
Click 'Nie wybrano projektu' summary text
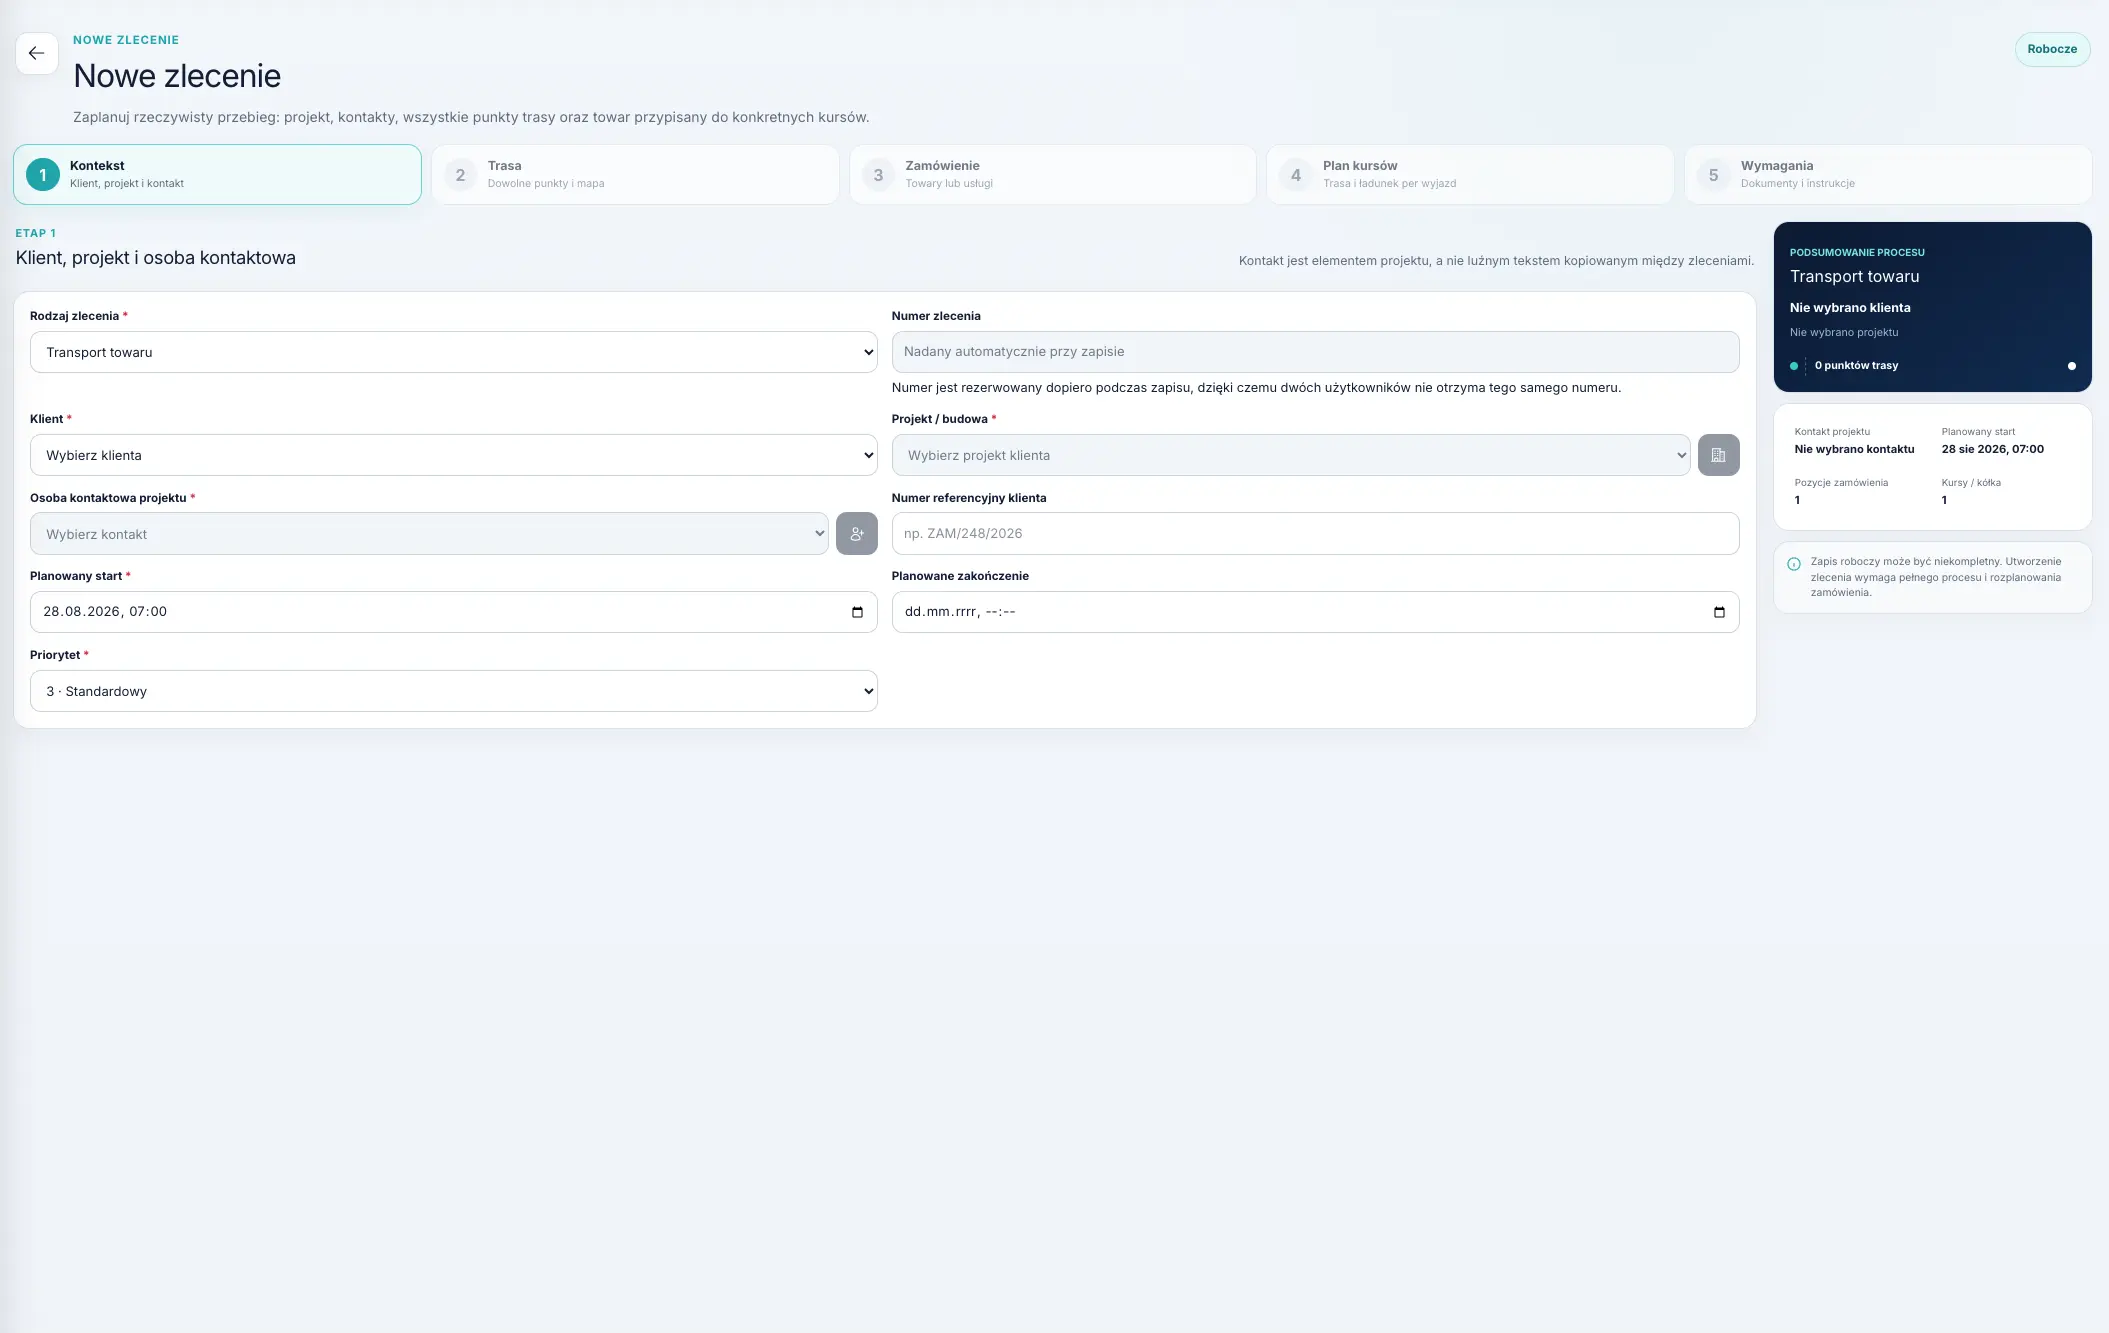pos(1843,332)
